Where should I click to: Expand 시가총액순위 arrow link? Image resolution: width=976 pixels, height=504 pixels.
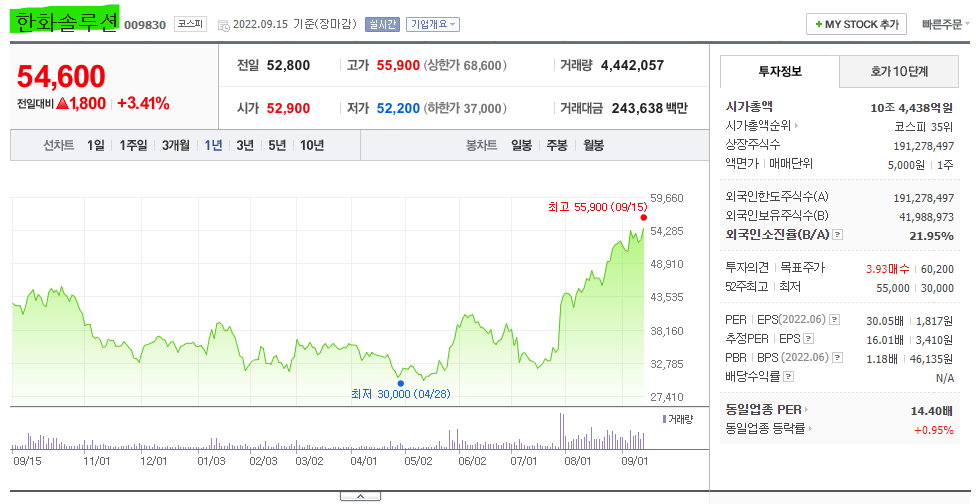point(762,125)
